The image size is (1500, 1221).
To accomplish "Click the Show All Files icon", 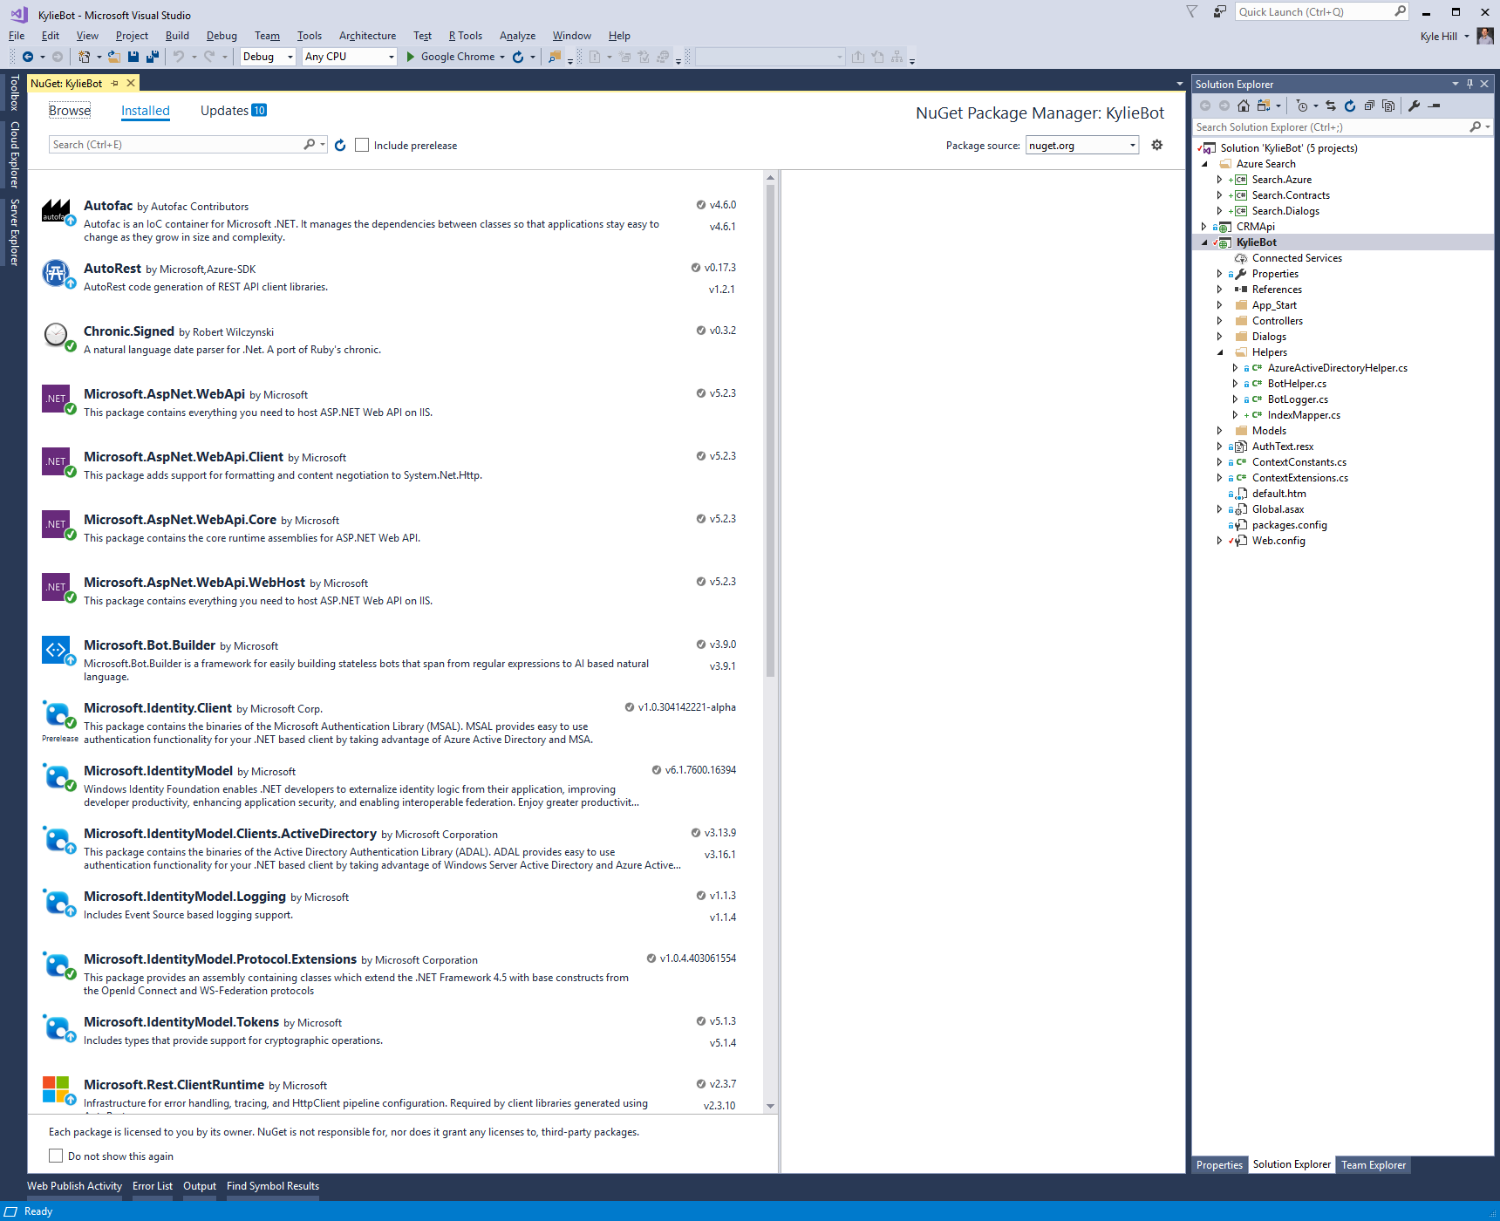I will tap(1388, 106).
